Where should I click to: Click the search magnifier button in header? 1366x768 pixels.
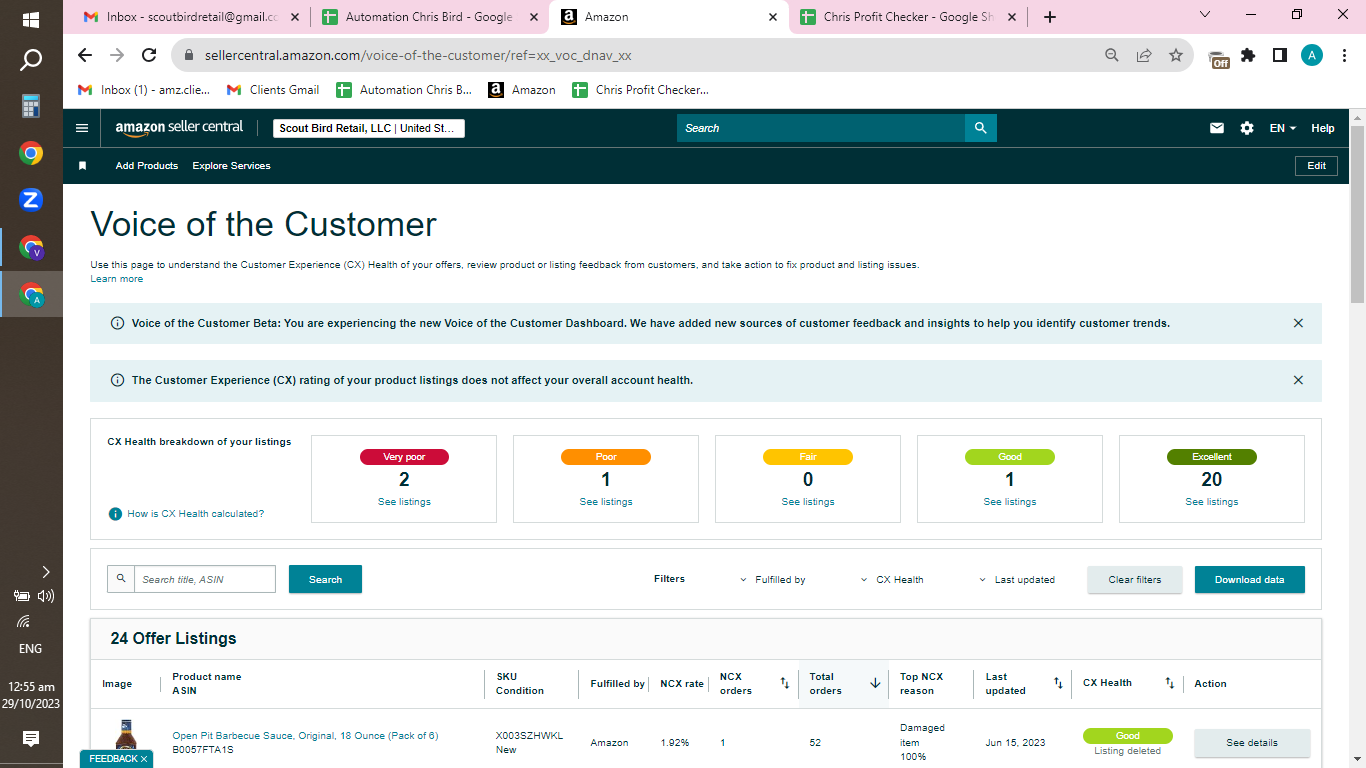pyautogui.click(x=981, y=128)
